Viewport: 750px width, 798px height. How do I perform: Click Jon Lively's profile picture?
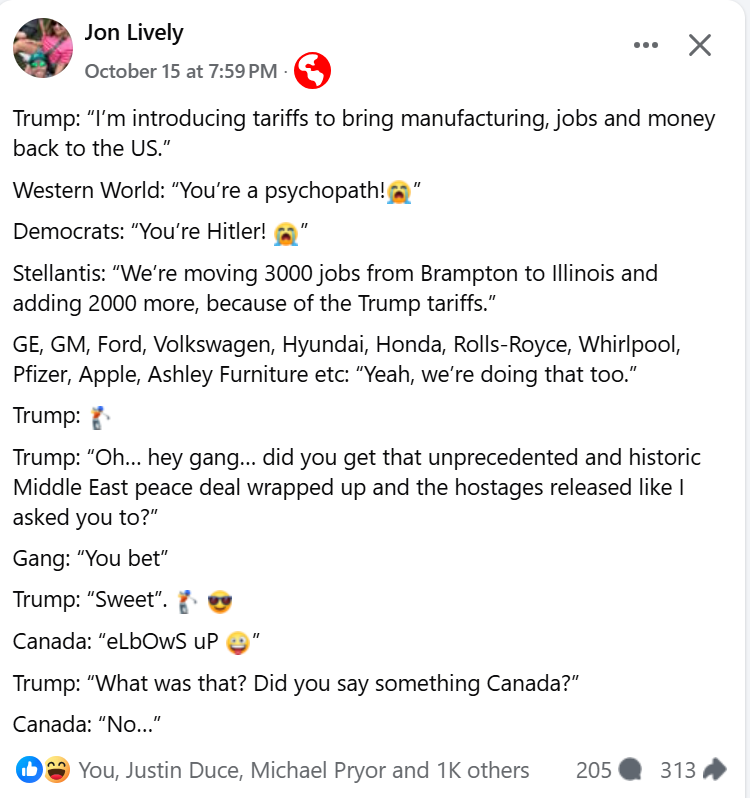42,47
